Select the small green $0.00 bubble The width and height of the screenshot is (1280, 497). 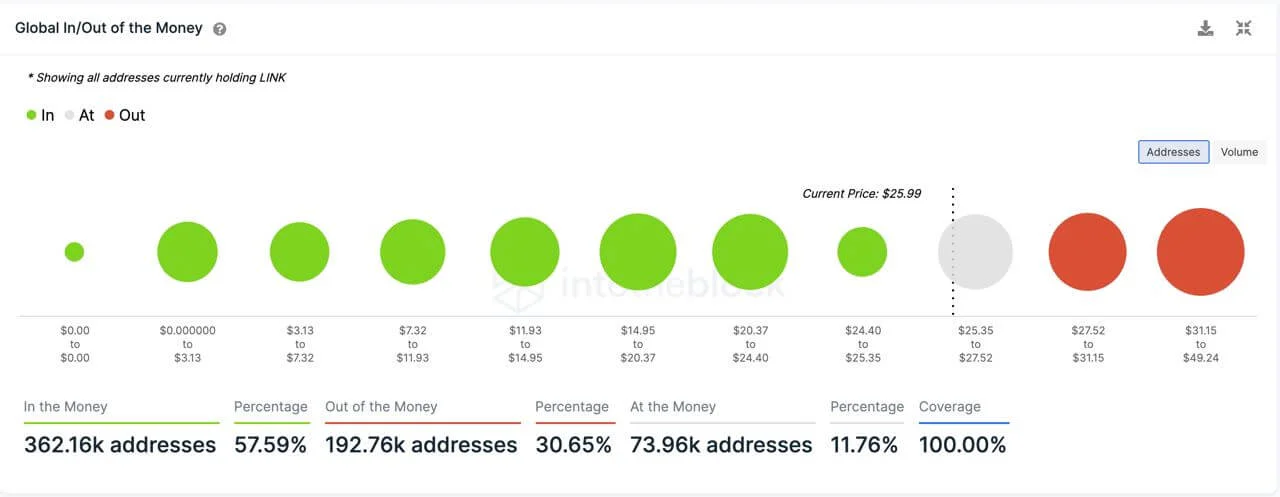click(x=74, y=252)
